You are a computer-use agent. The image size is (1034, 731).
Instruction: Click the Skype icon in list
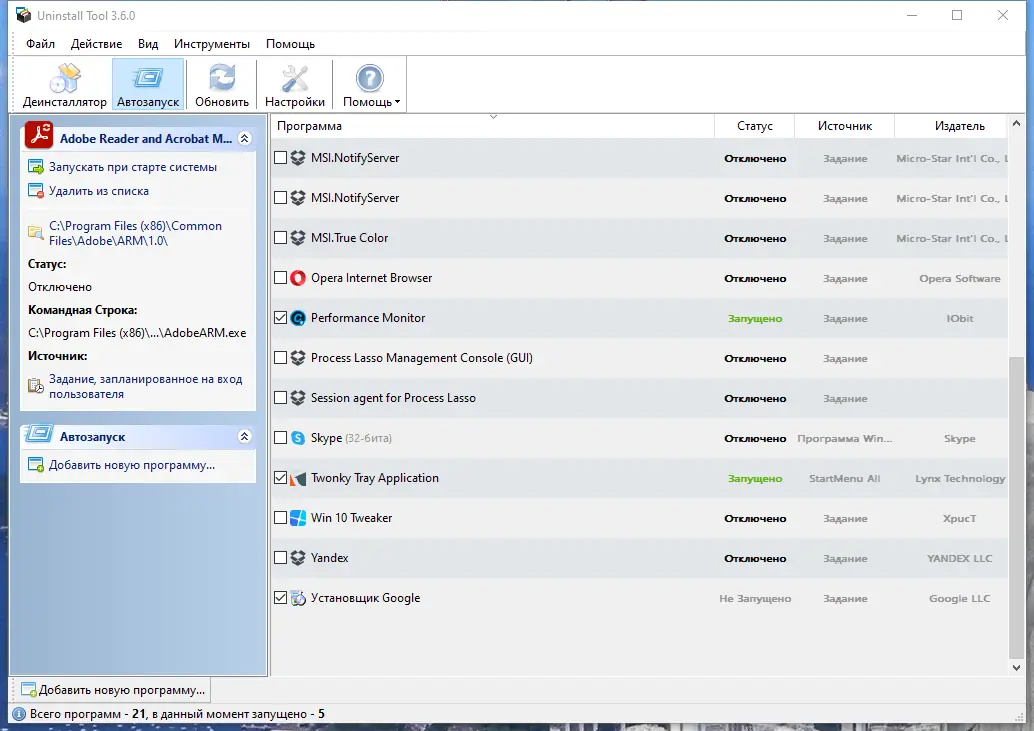pyautogui.click(x=298, y=438)
